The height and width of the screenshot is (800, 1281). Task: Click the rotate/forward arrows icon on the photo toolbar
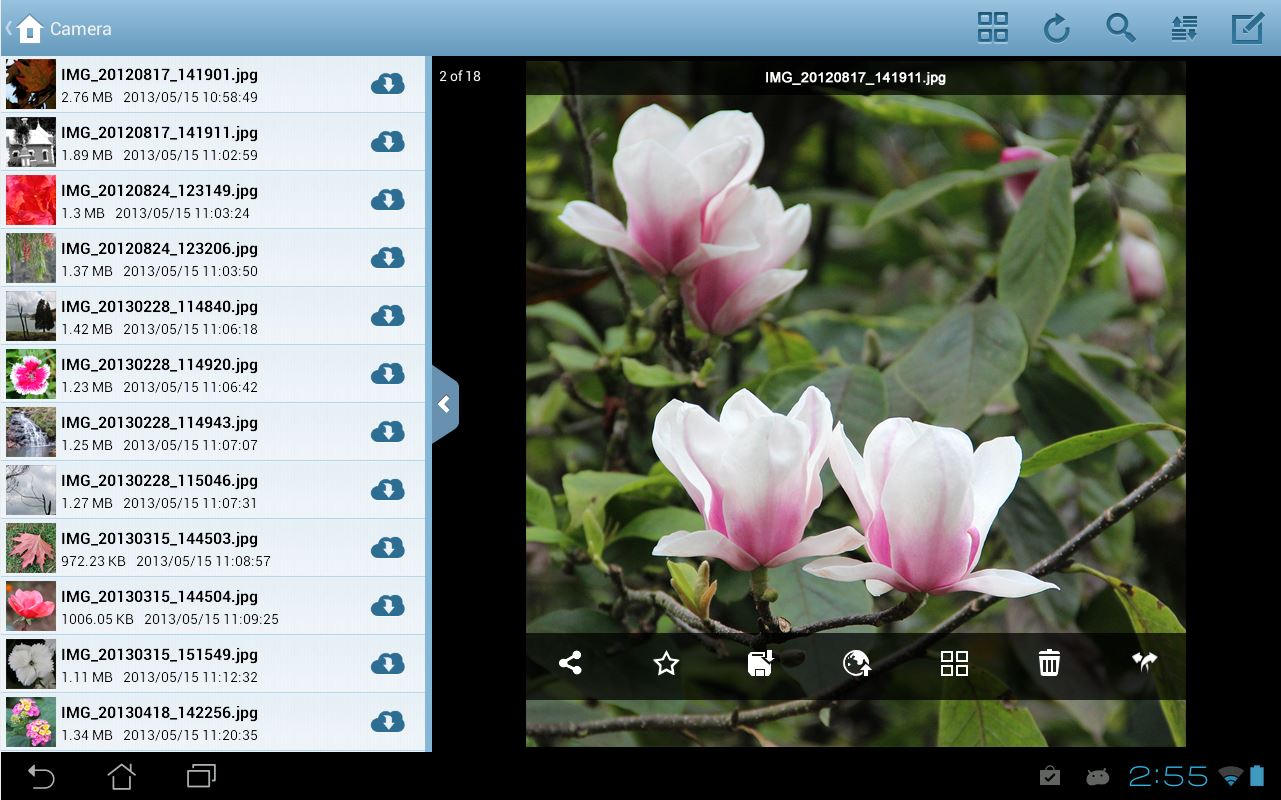pyautogui.click(x=1144, y=663)
